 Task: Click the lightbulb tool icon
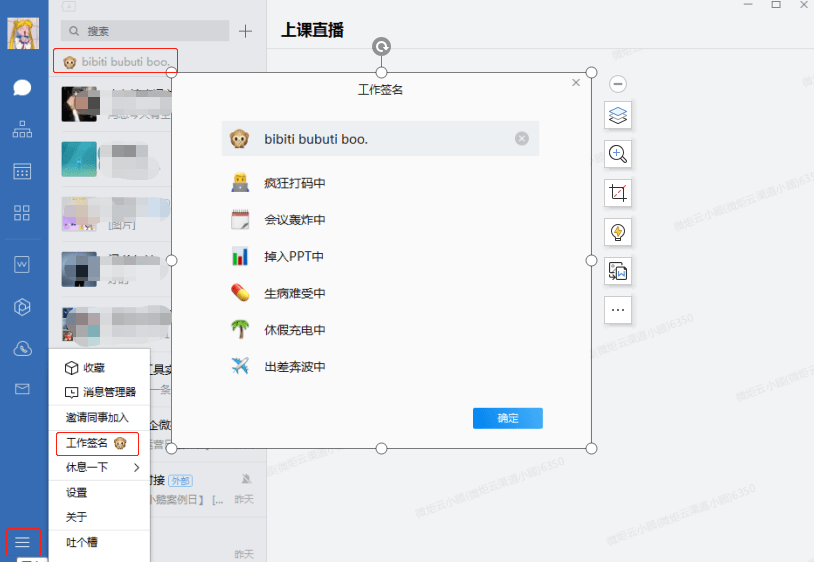coord(618,232)
